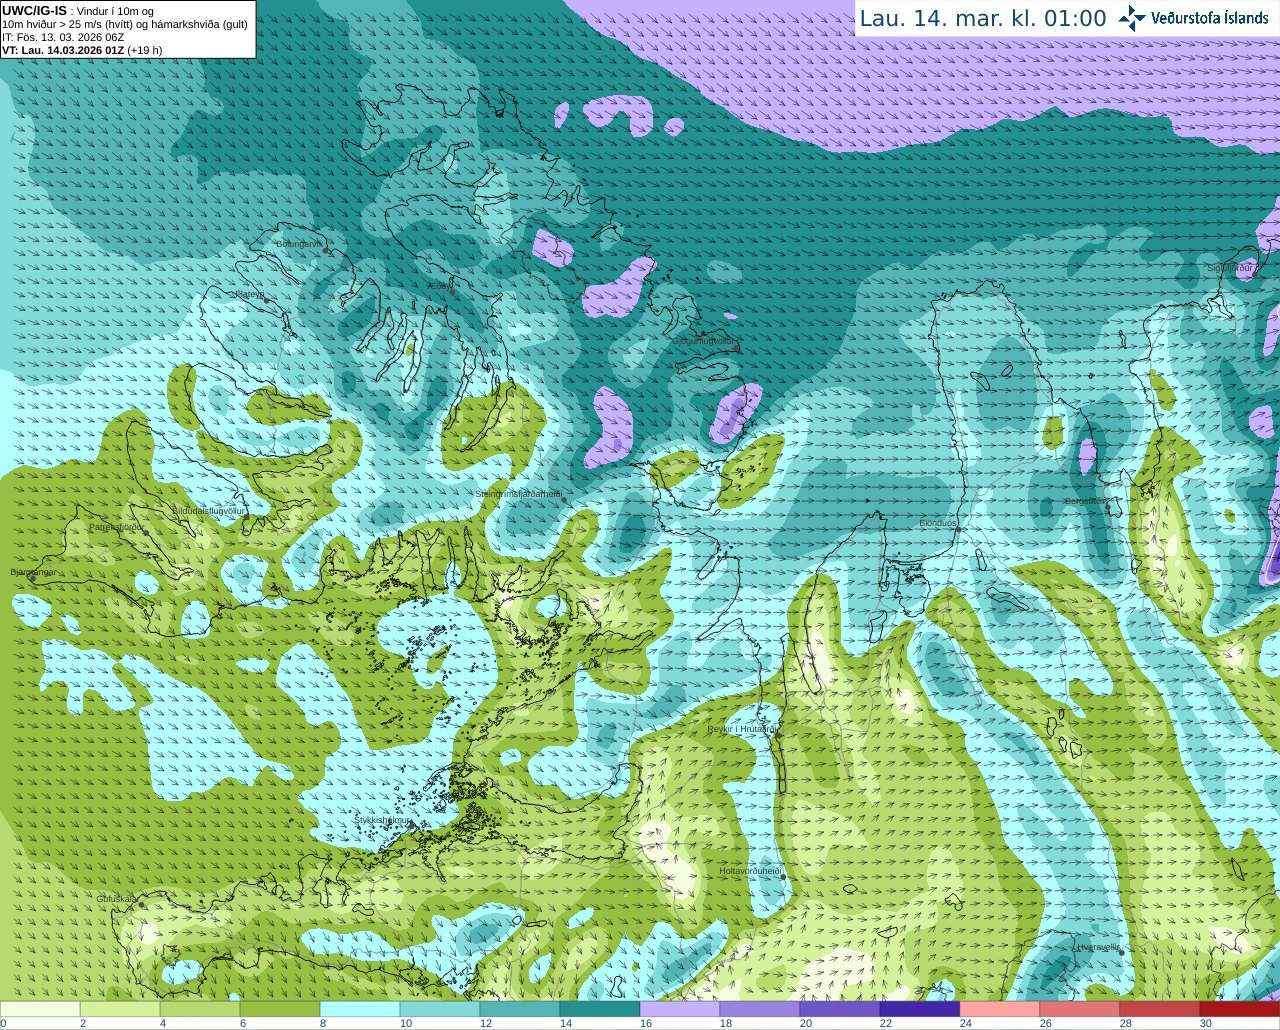Click the 'IT: Fös. 13. 03. 2026 06Z' line
This screenshot has height=1030, width=1280.
63,37
